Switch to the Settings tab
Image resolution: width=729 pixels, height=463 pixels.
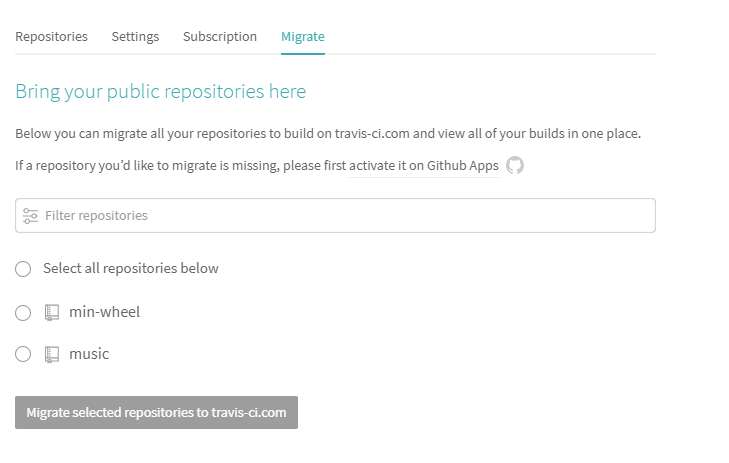[x=135, y=36]
